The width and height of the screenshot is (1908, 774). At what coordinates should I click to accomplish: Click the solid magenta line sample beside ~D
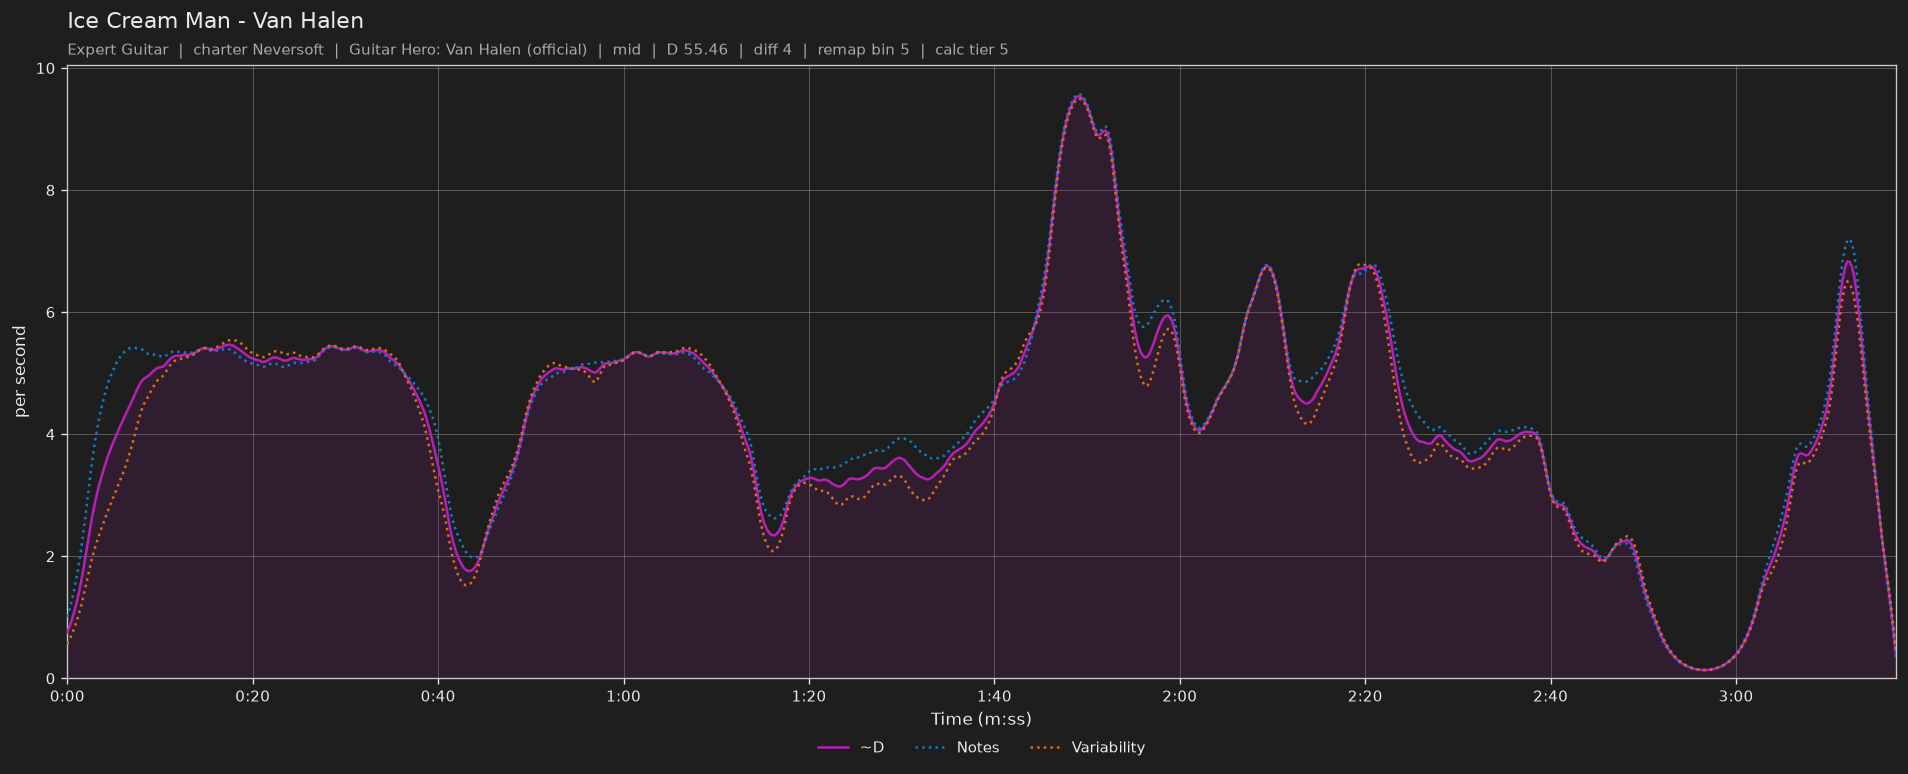[x=833, y=748]
